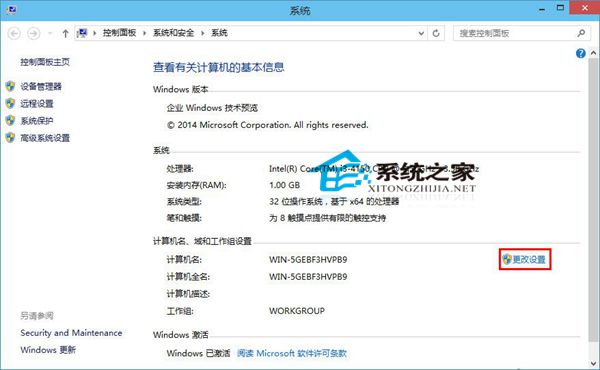
Task: Open Help via the blue question mark
Action: tap(580, 54)
